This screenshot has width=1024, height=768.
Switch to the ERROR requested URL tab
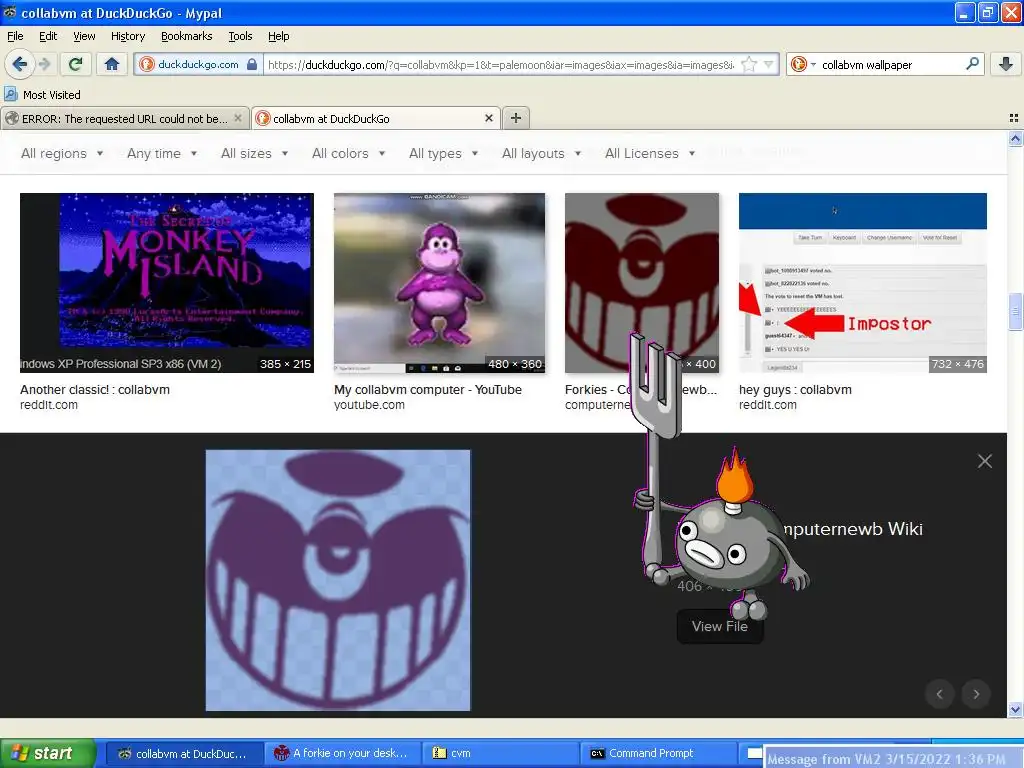[124, 118]
